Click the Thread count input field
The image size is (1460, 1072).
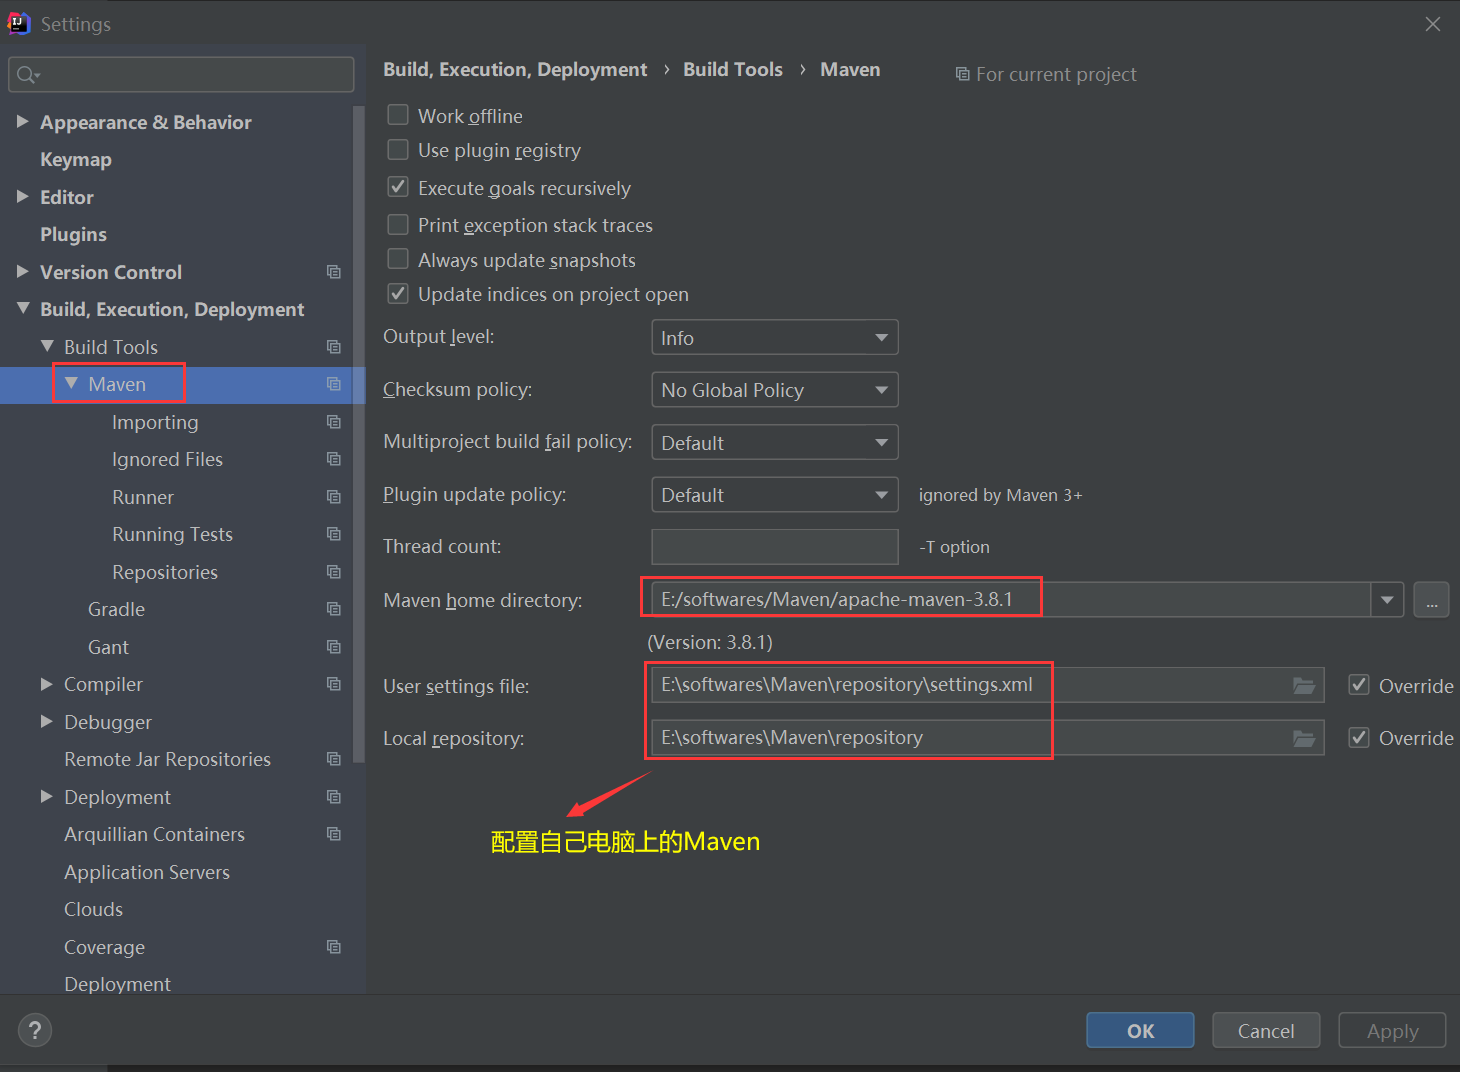tap(775, 547)
